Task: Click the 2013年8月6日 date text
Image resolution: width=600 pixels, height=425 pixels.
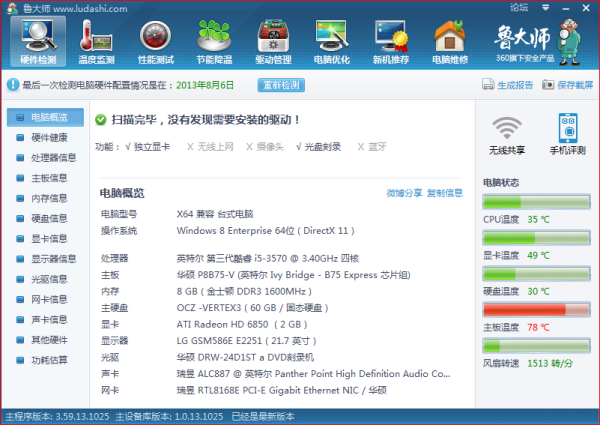Action: click(205, 85)
